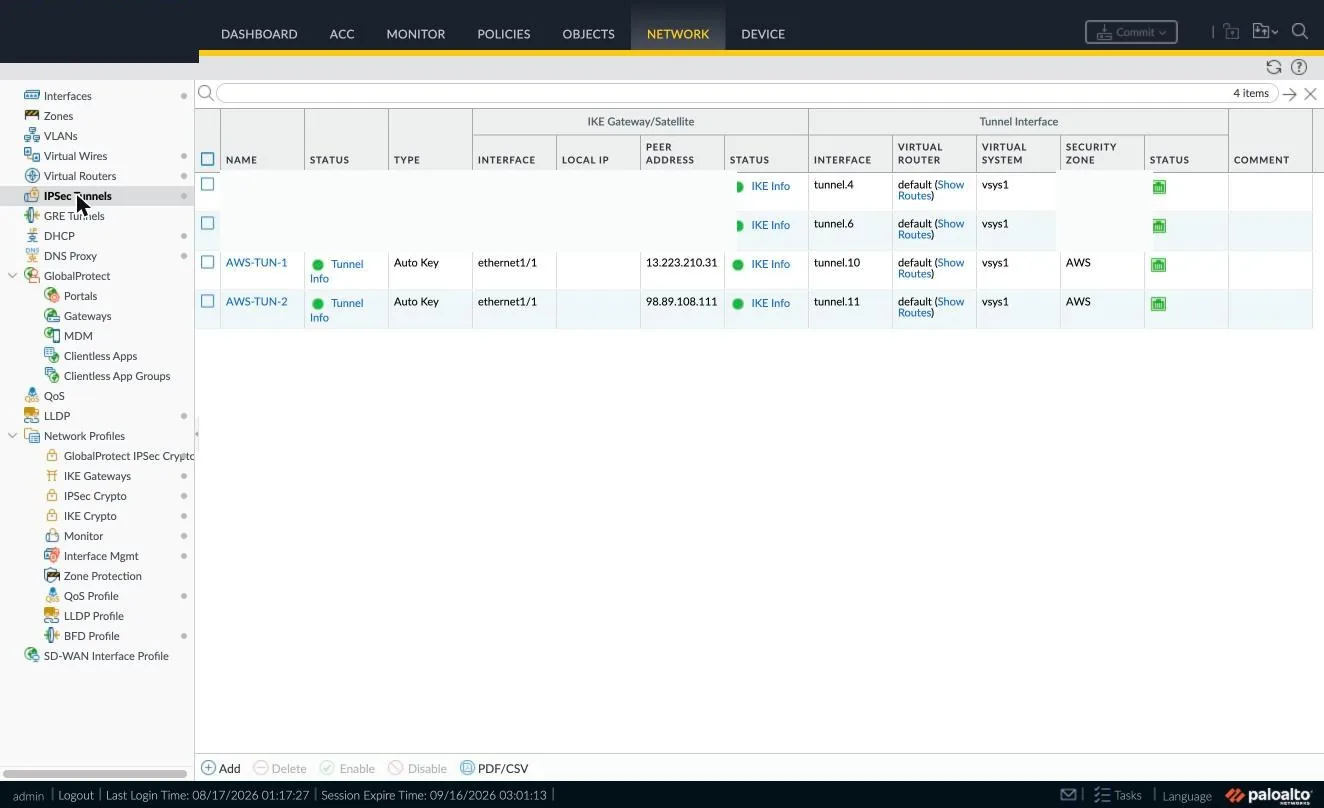This screenshot has width=1324, height=808.
Task: Collapse the left sidebar panel handle
Action: click(x=197, y=434)
